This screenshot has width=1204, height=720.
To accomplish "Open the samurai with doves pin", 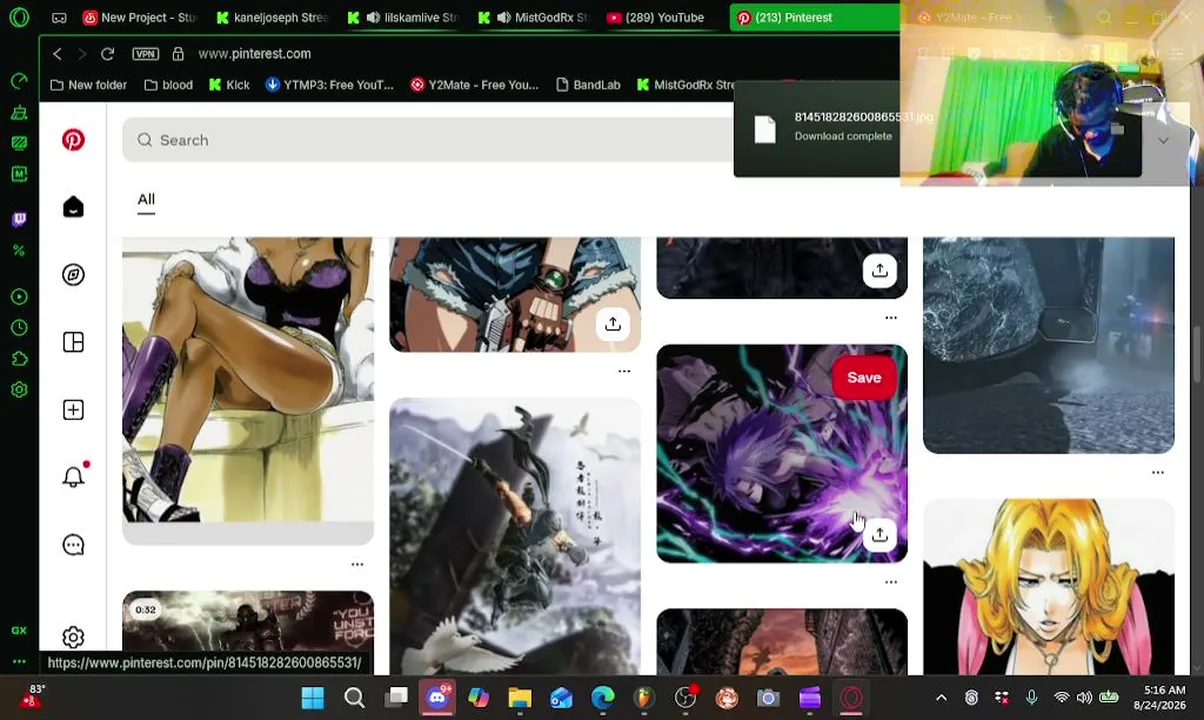I will tap(515, 536).
